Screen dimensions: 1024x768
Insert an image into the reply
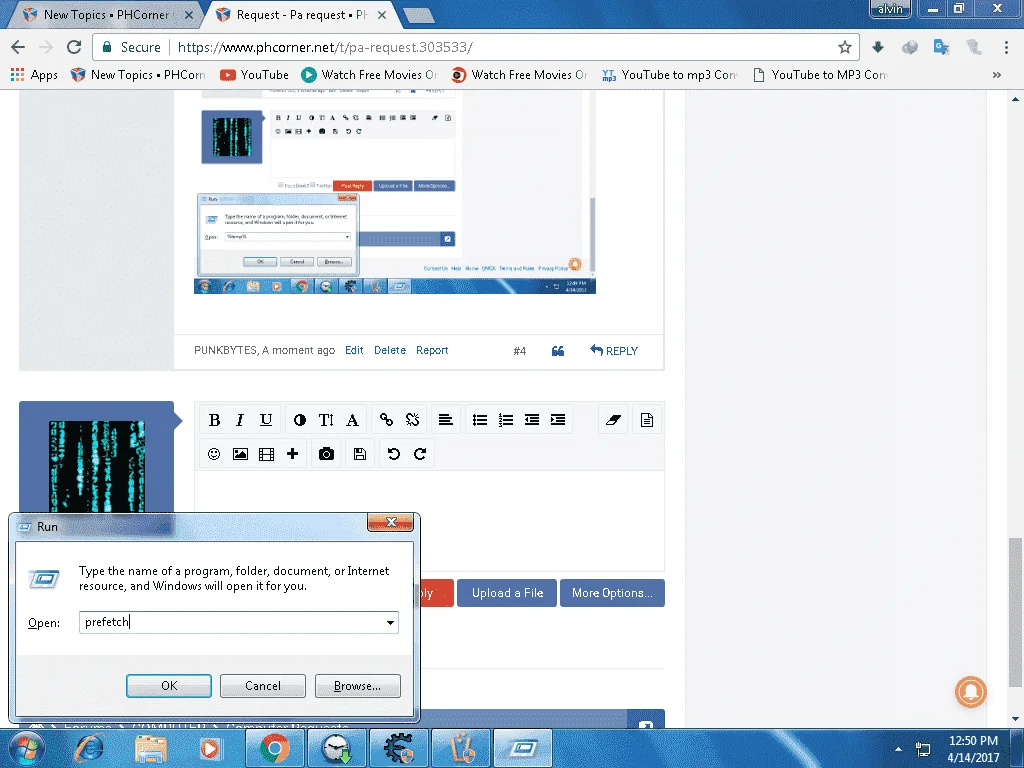(x=240, y=454)
